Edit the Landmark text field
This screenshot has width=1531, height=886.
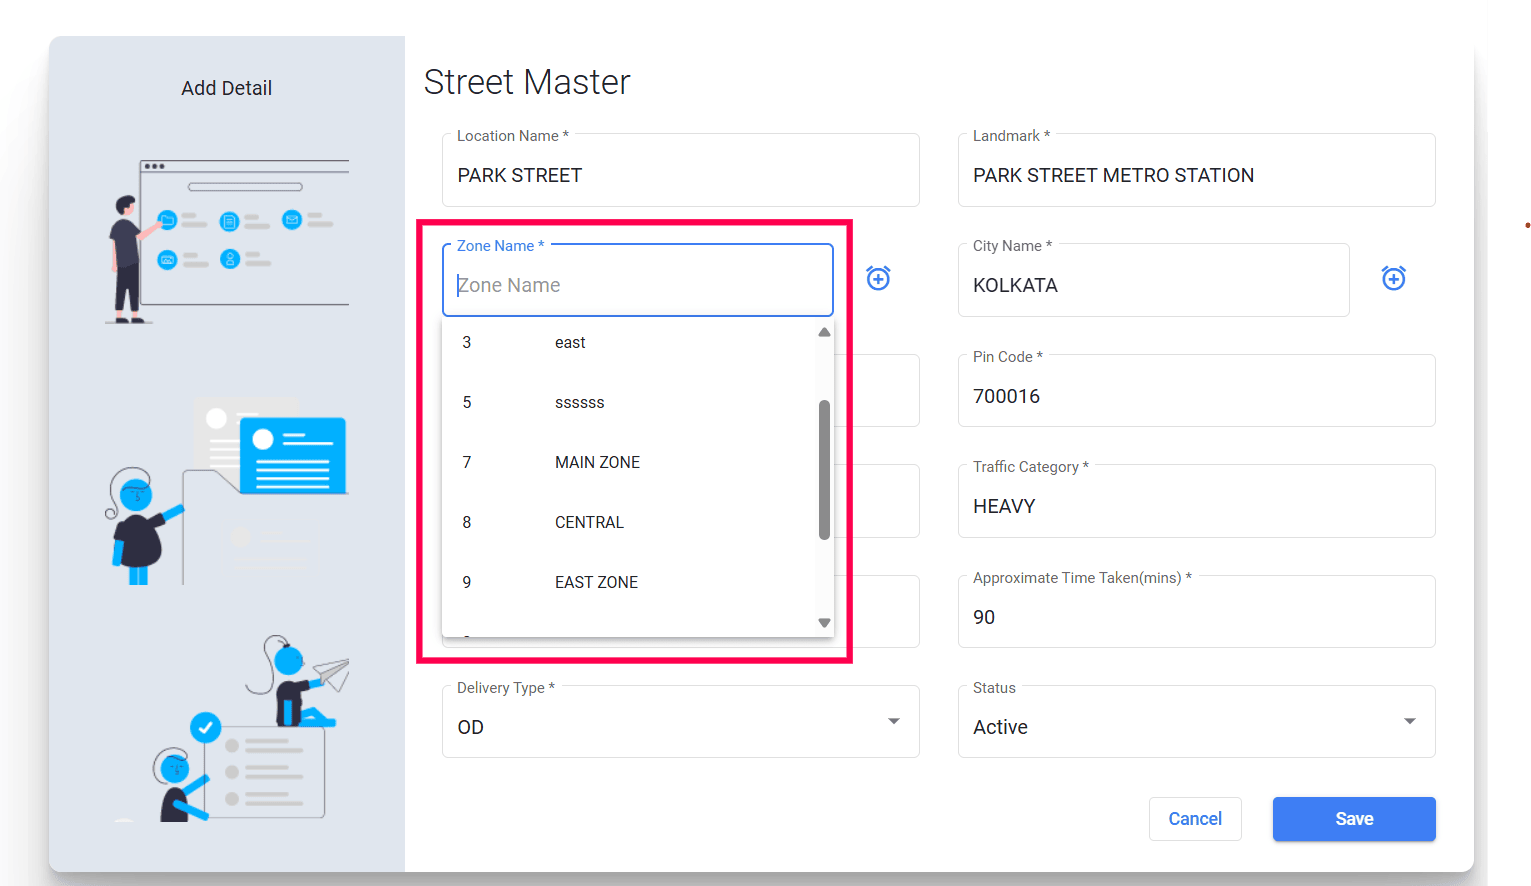(1196, 175)
